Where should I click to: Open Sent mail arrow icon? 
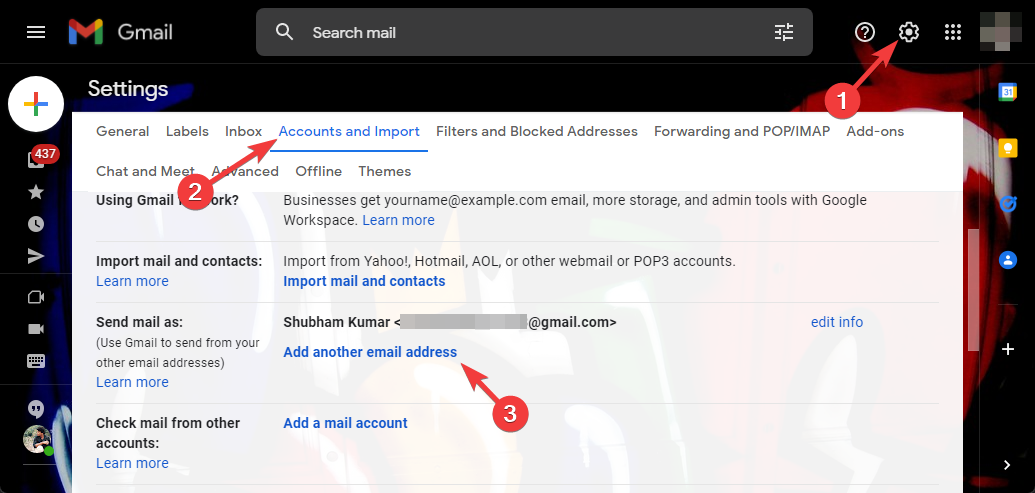click(x=36, y=256)
